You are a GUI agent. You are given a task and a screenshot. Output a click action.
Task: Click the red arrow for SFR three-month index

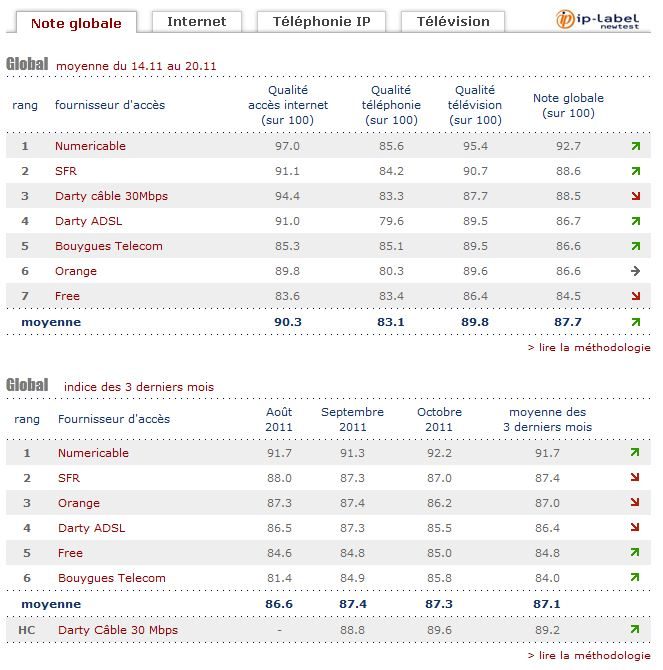635,479
